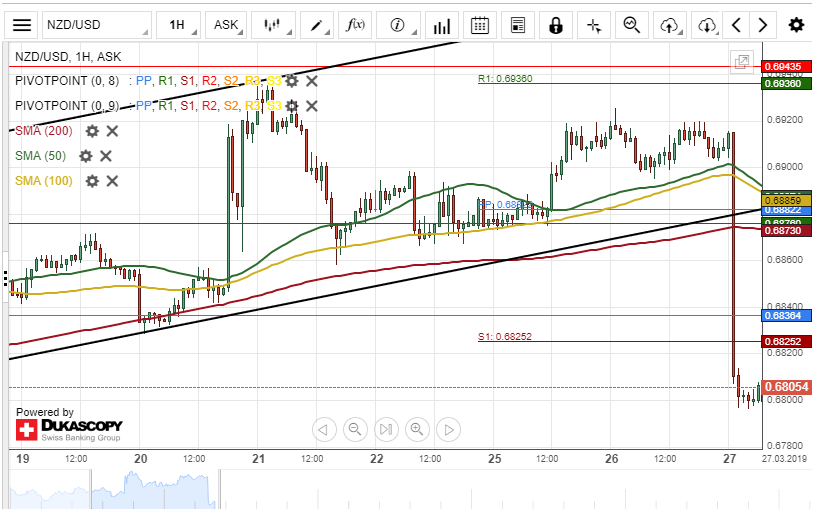
Task: Open the chart settings gear in toolbar
Action: tap(796, 25)
